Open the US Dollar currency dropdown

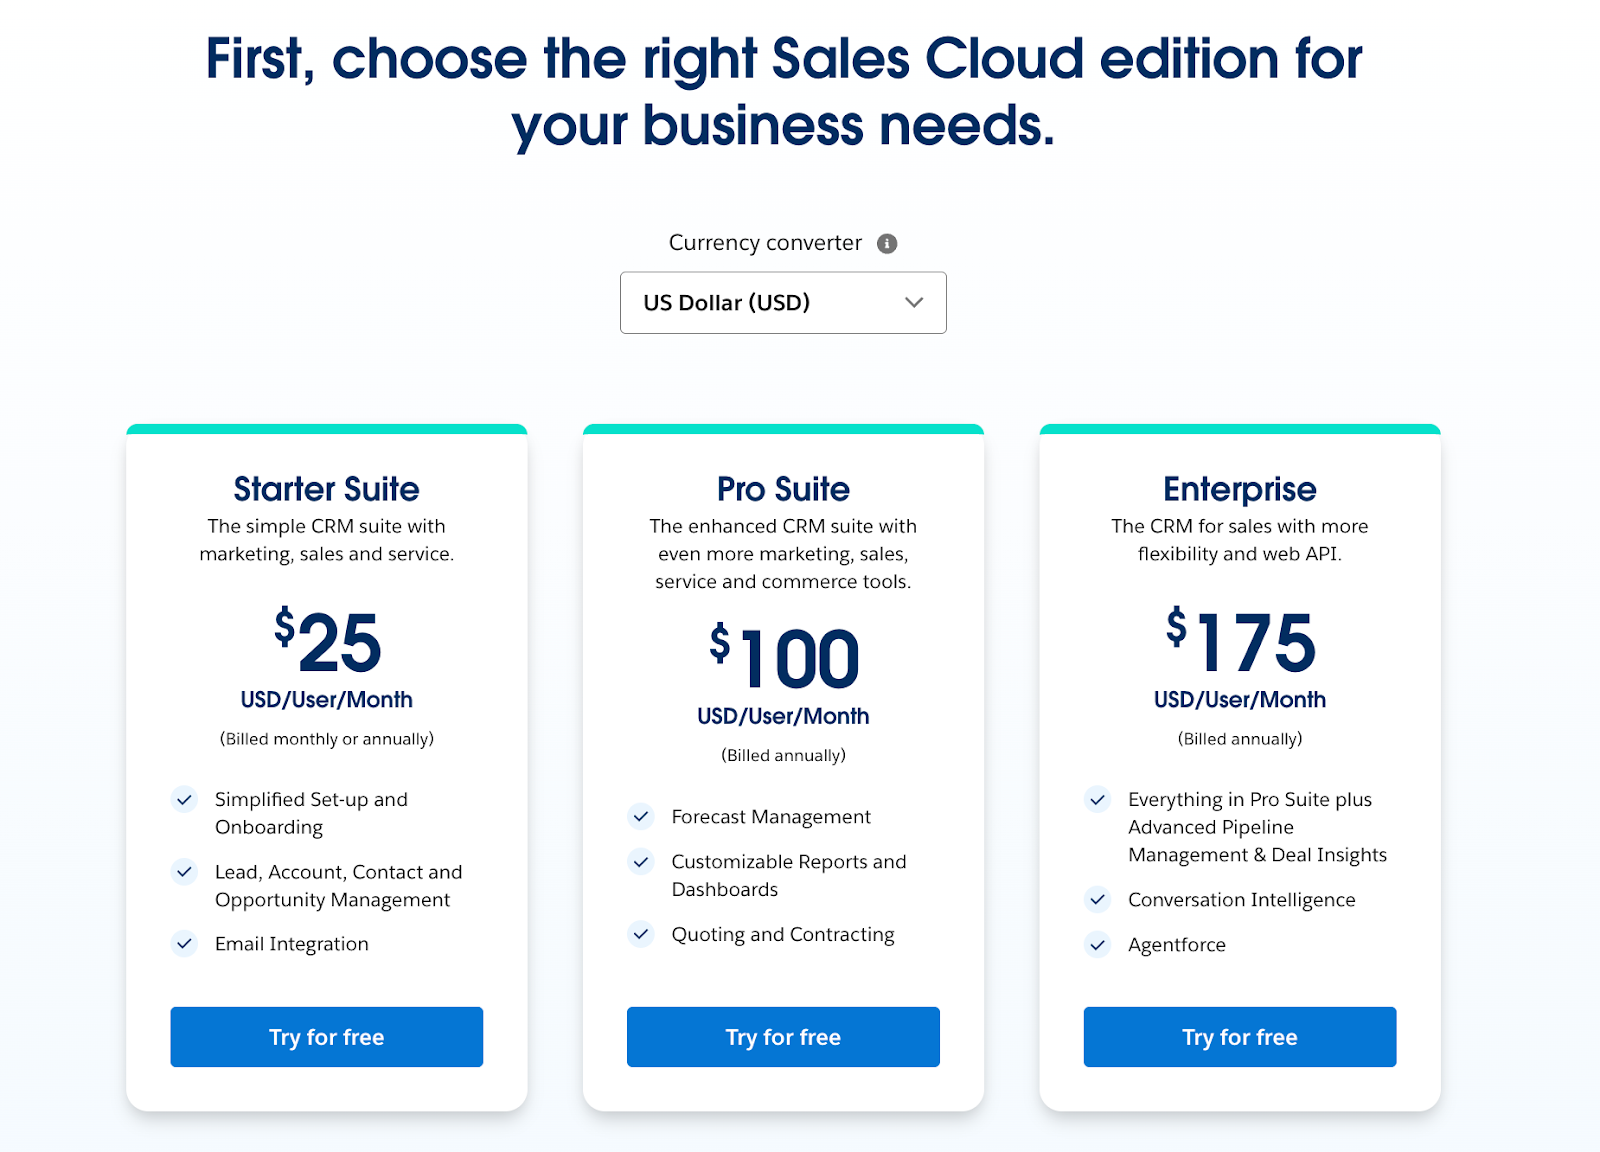pyautogui.click(x=783, y=302)
